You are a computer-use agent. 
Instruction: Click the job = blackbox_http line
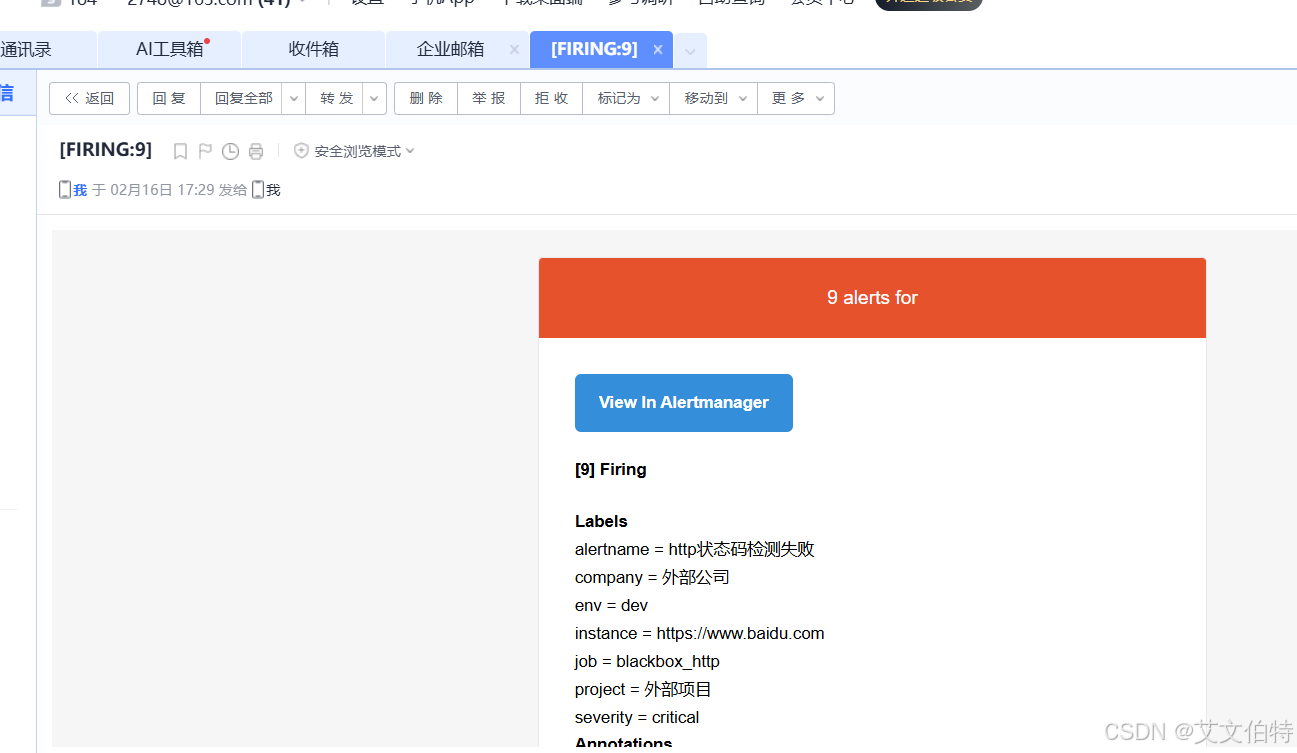point(647,661)
